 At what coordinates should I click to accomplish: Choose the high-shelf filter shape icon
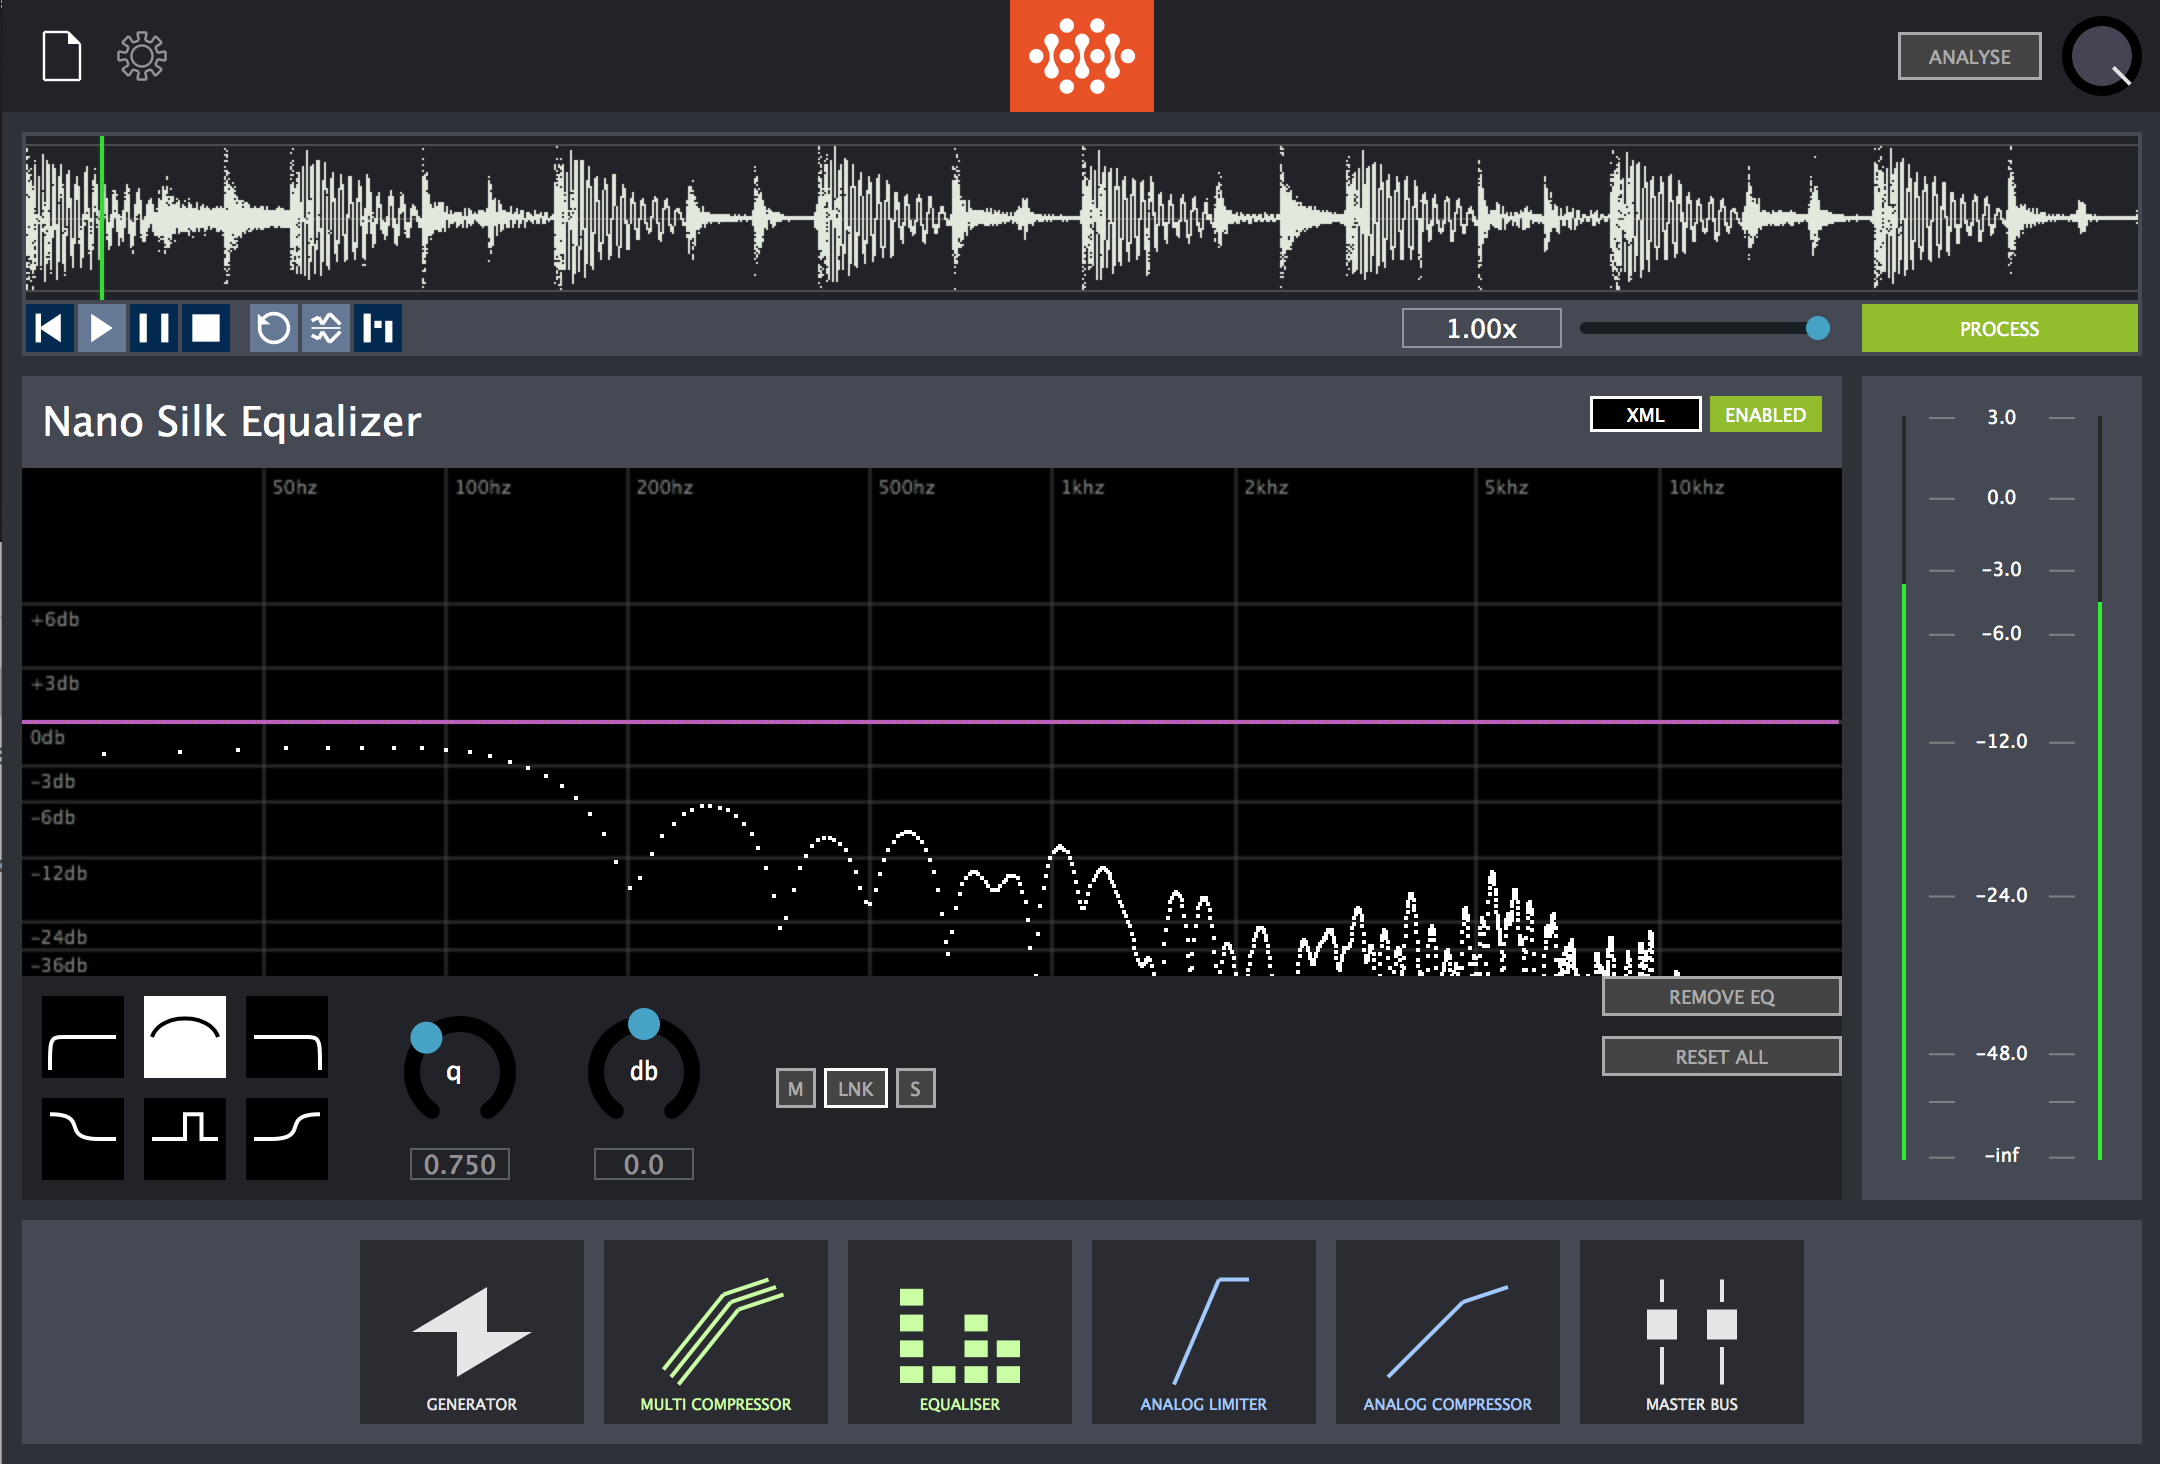point(287,1138)
